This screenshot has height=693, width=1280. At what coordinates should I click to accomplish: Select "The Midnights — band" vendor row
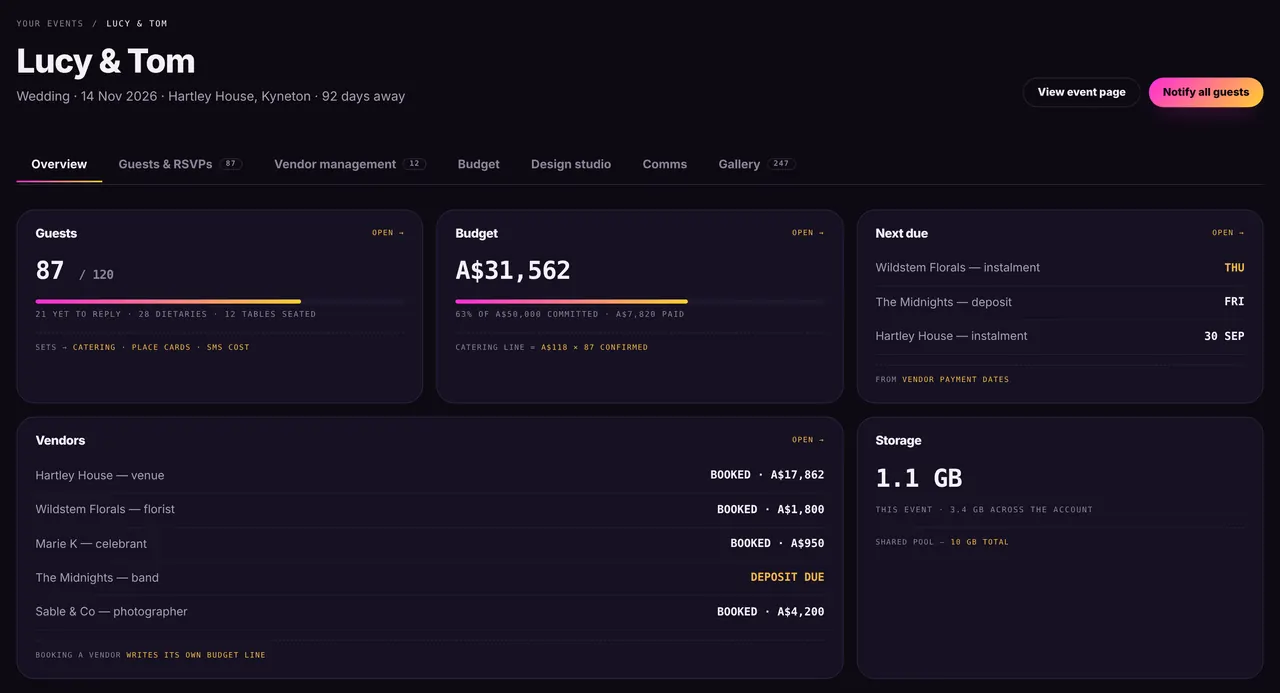[x=430, y=577]
